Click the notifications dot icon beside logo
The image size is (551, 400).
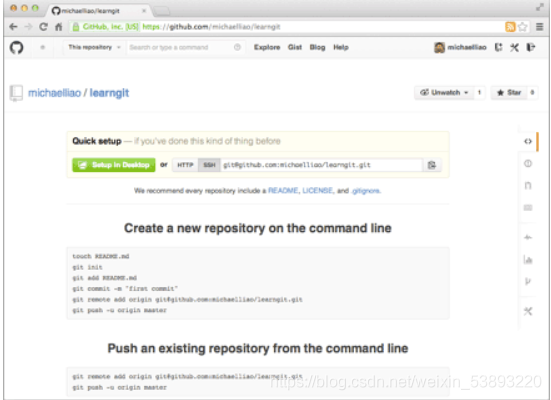point(43,47)
